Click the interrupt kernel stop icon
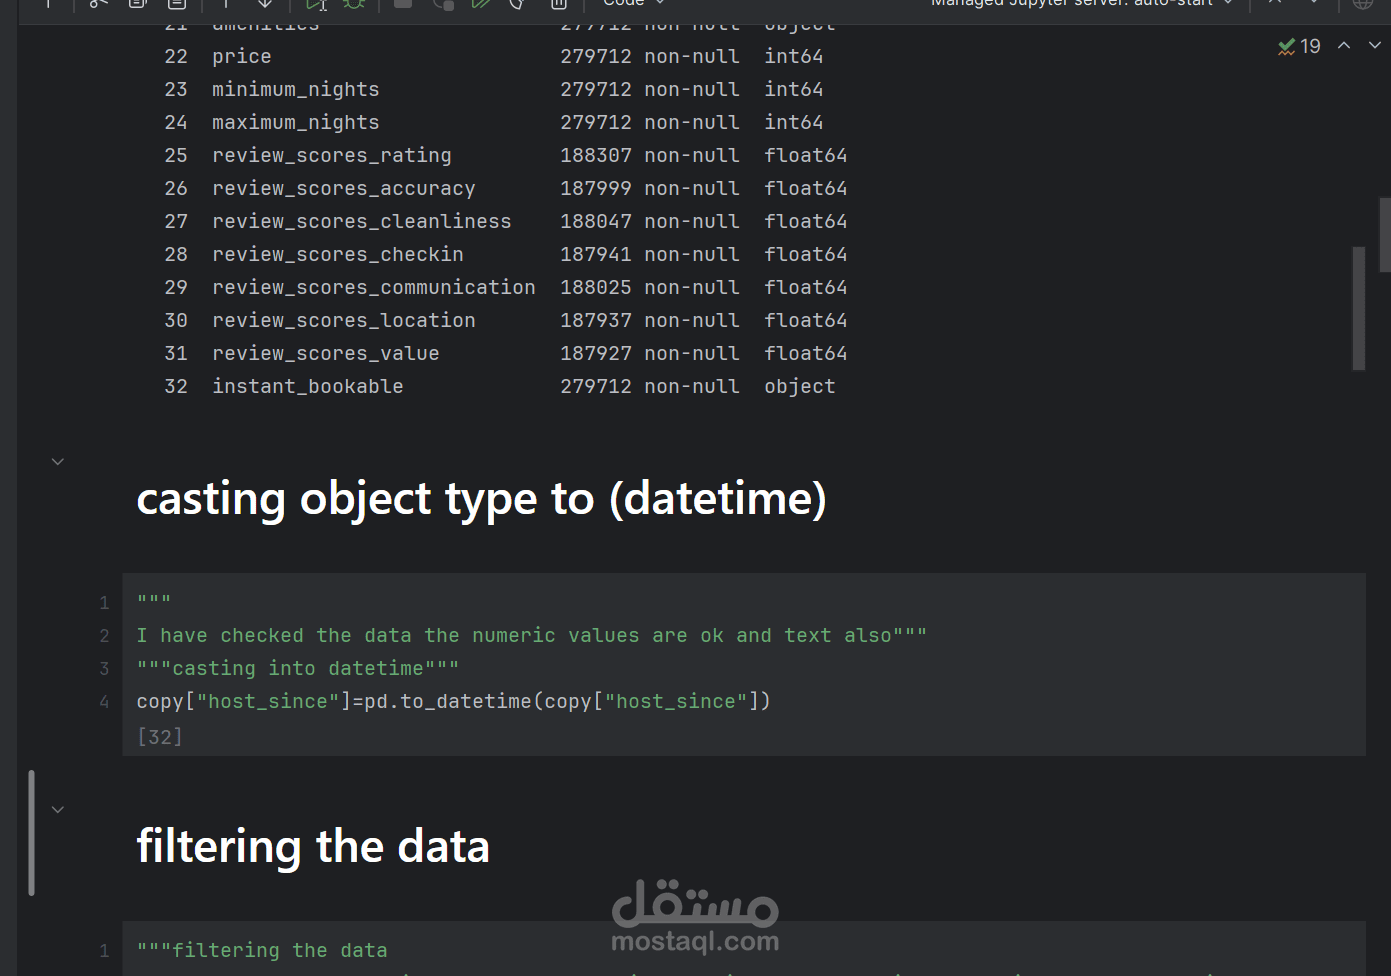Viewport: 1391px width, 976px height. click(403, 4)
